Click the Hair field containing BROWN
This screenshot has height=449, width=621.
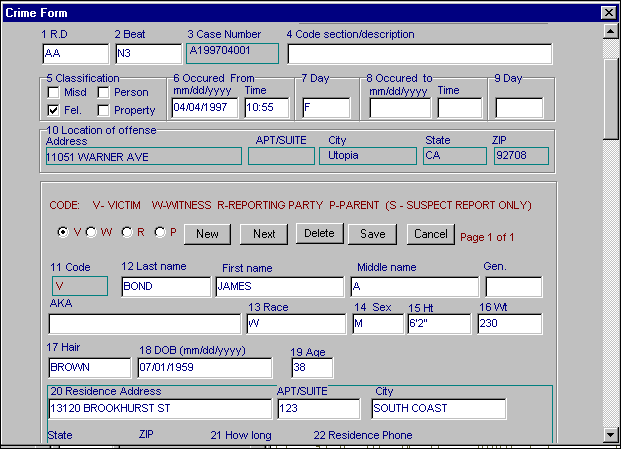tap(90, 368)
